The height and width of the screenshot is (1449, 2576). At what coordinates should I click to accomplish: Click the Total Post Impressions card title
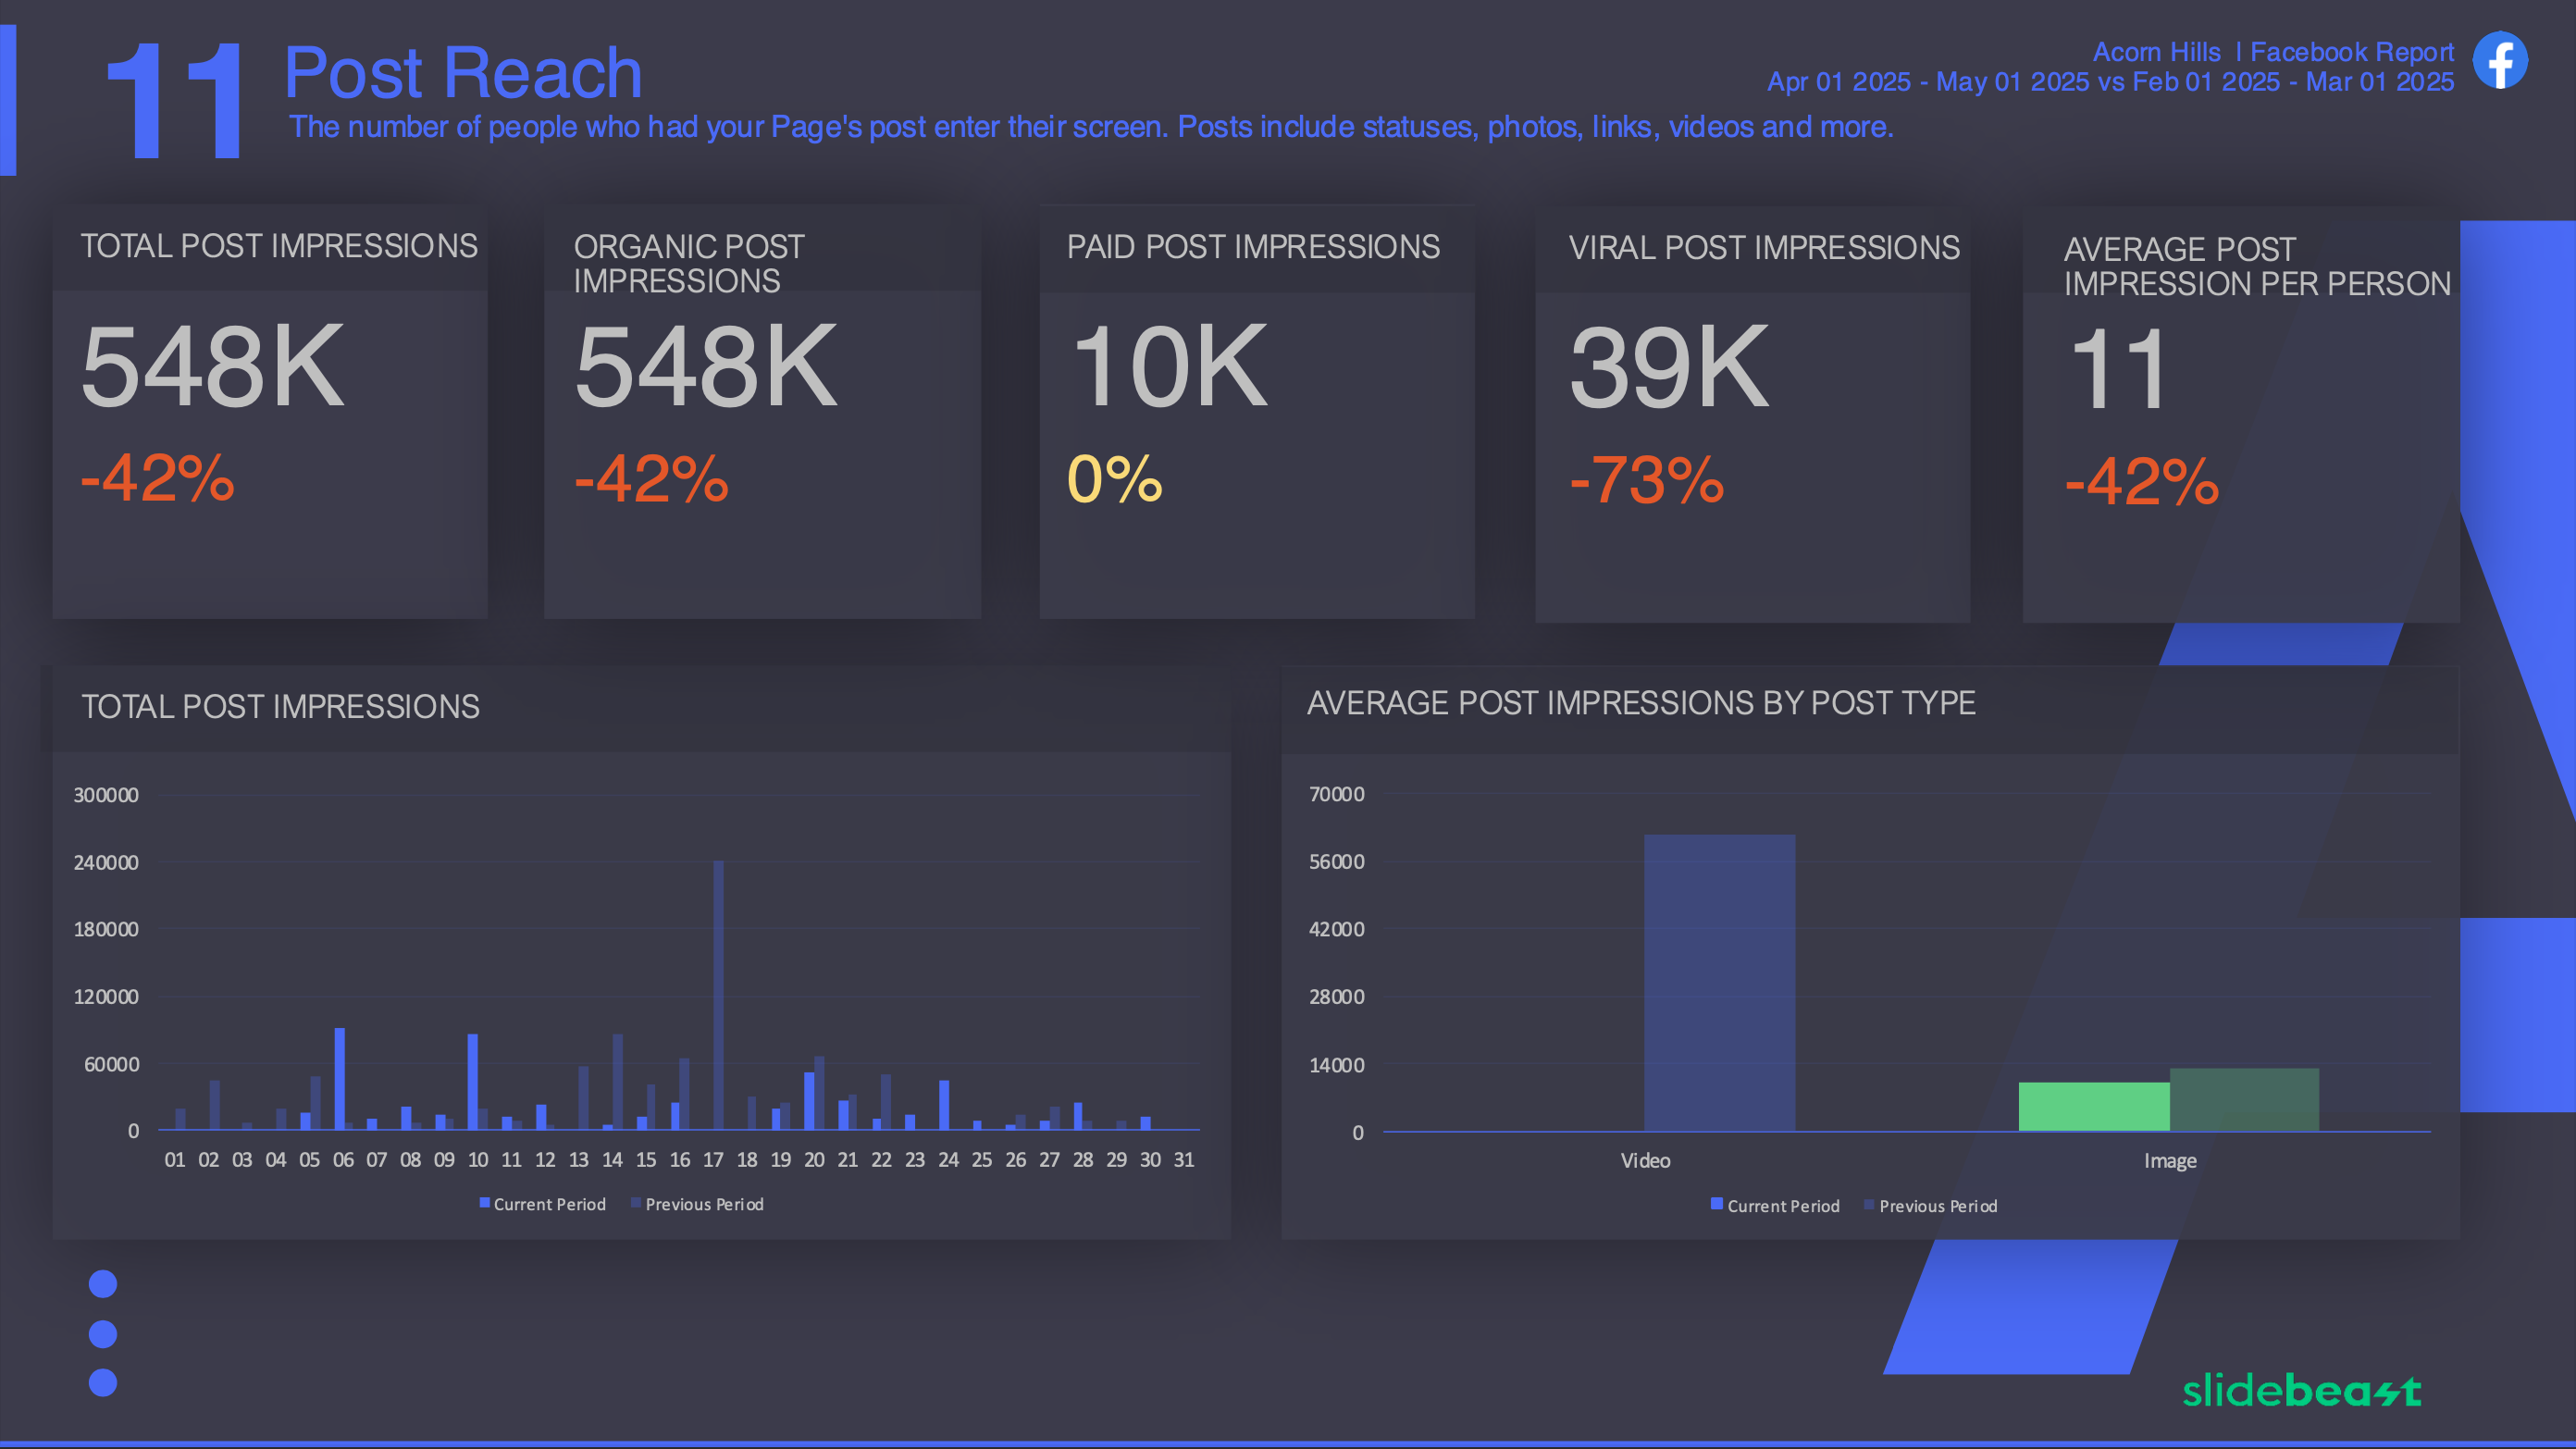click(279, 246)
